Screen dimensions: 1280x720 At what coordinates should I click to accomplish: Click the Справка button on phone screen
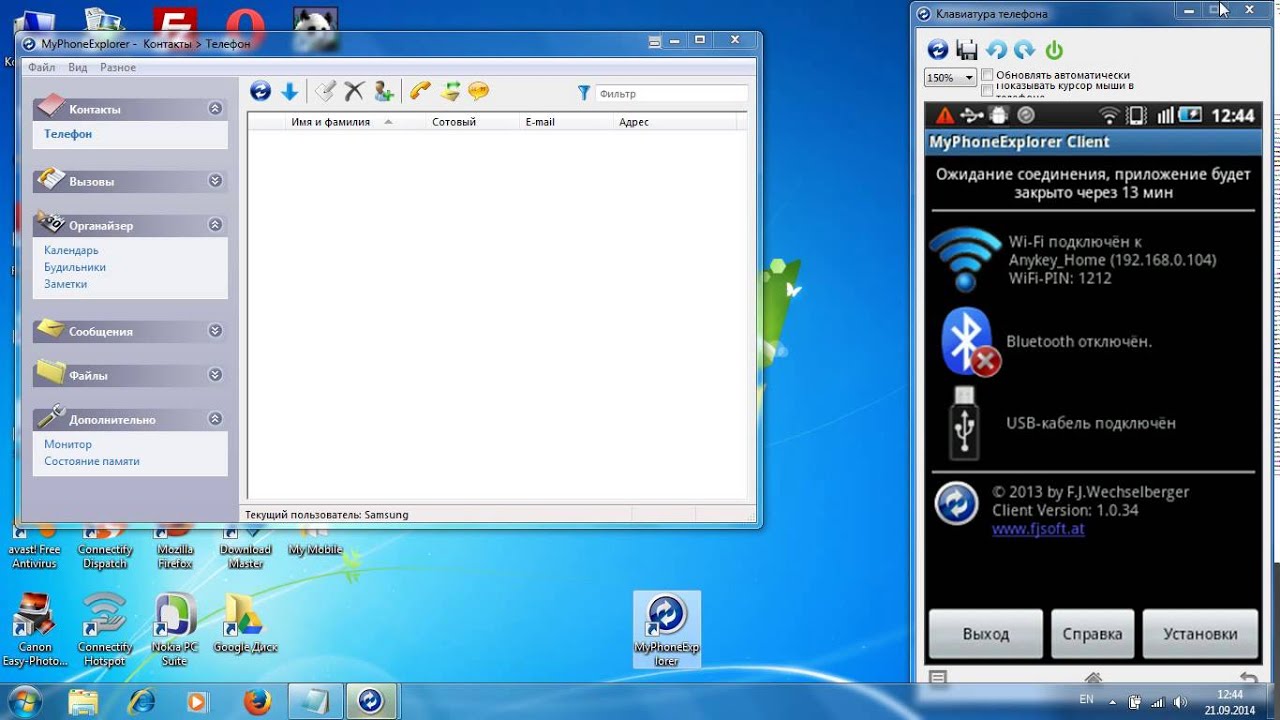1092,634
